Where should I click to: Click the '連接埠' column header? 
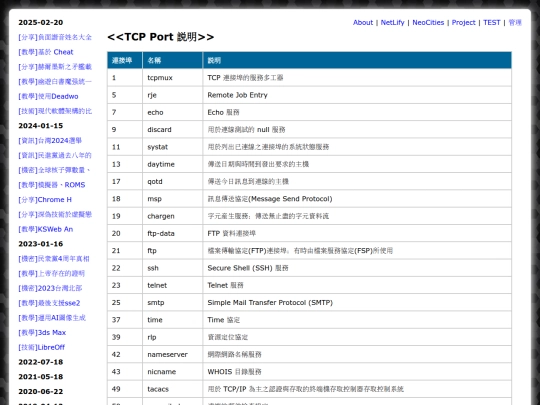[125, 60]
